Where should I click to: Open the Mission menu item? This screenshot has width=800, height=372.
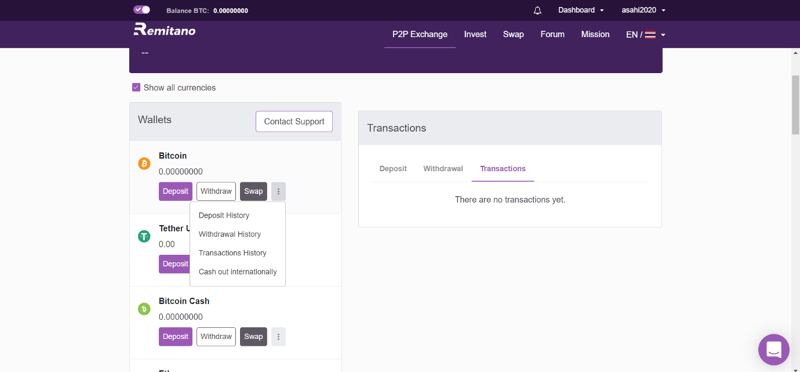[x=595, y=35]
